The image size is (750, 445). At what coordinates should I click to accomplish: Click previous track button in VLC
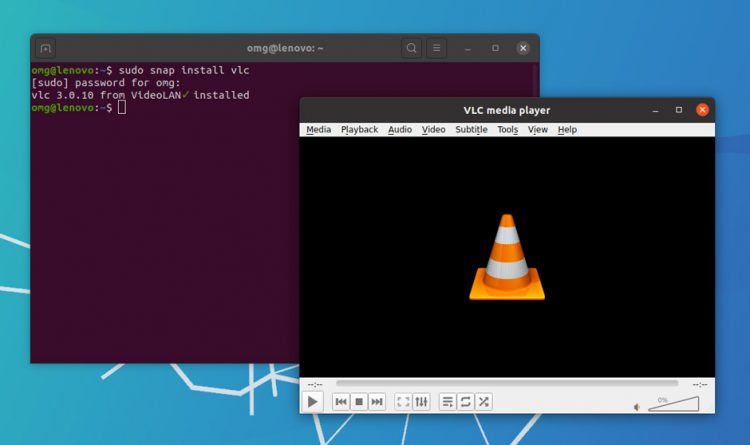341,401
